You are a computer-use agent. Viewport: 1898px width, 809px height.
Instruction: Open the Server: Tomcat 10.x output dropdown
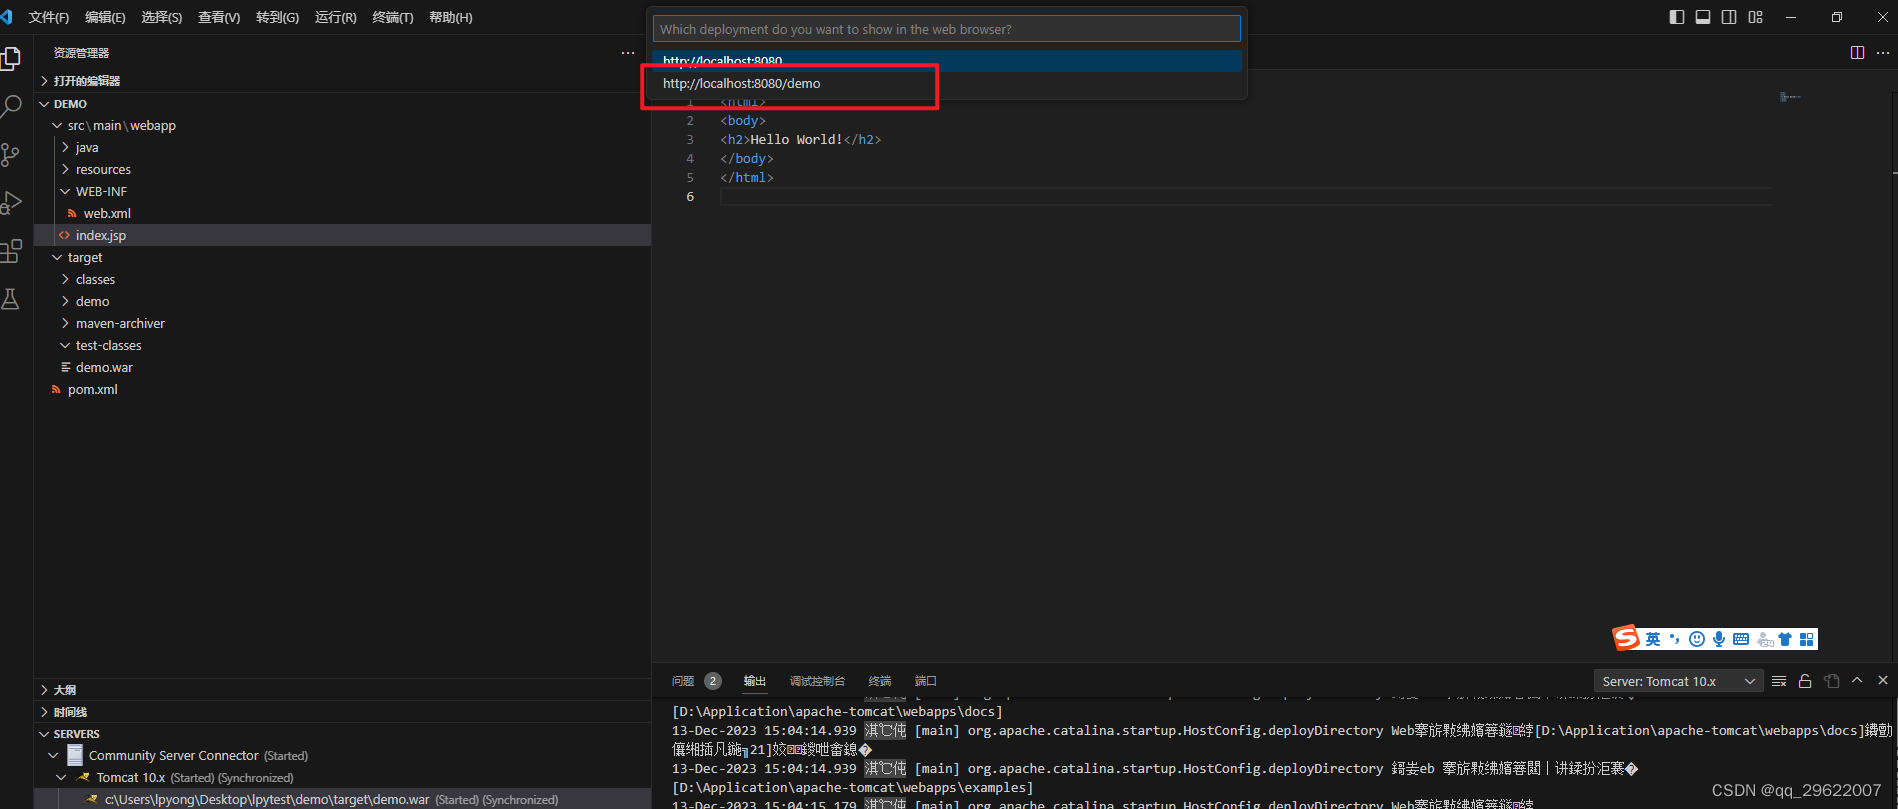[x=1677, y=681]
